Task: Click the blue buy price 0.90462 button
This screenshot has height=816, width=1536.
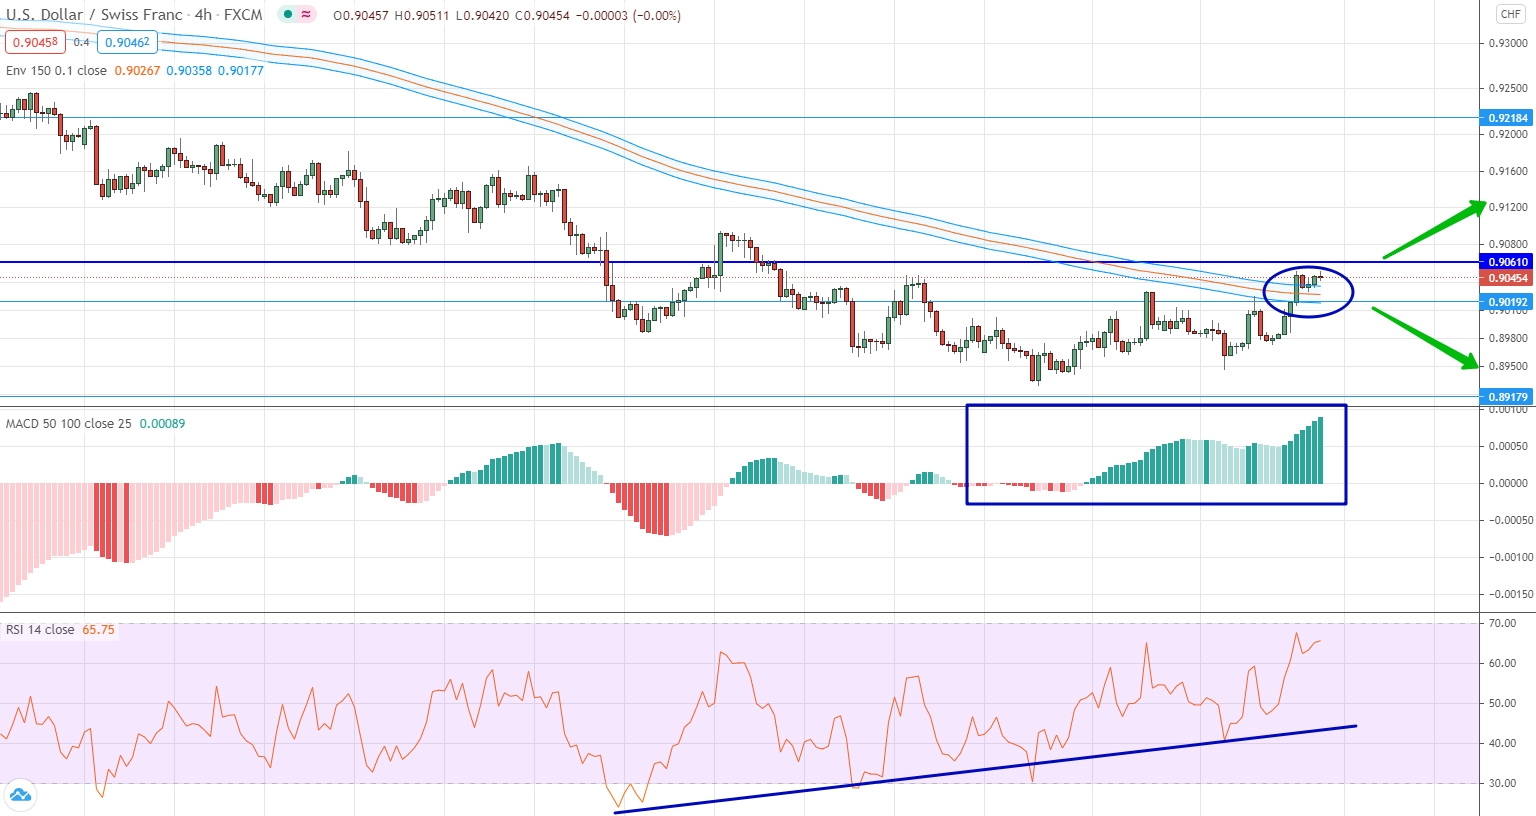Action: point(127,42)
